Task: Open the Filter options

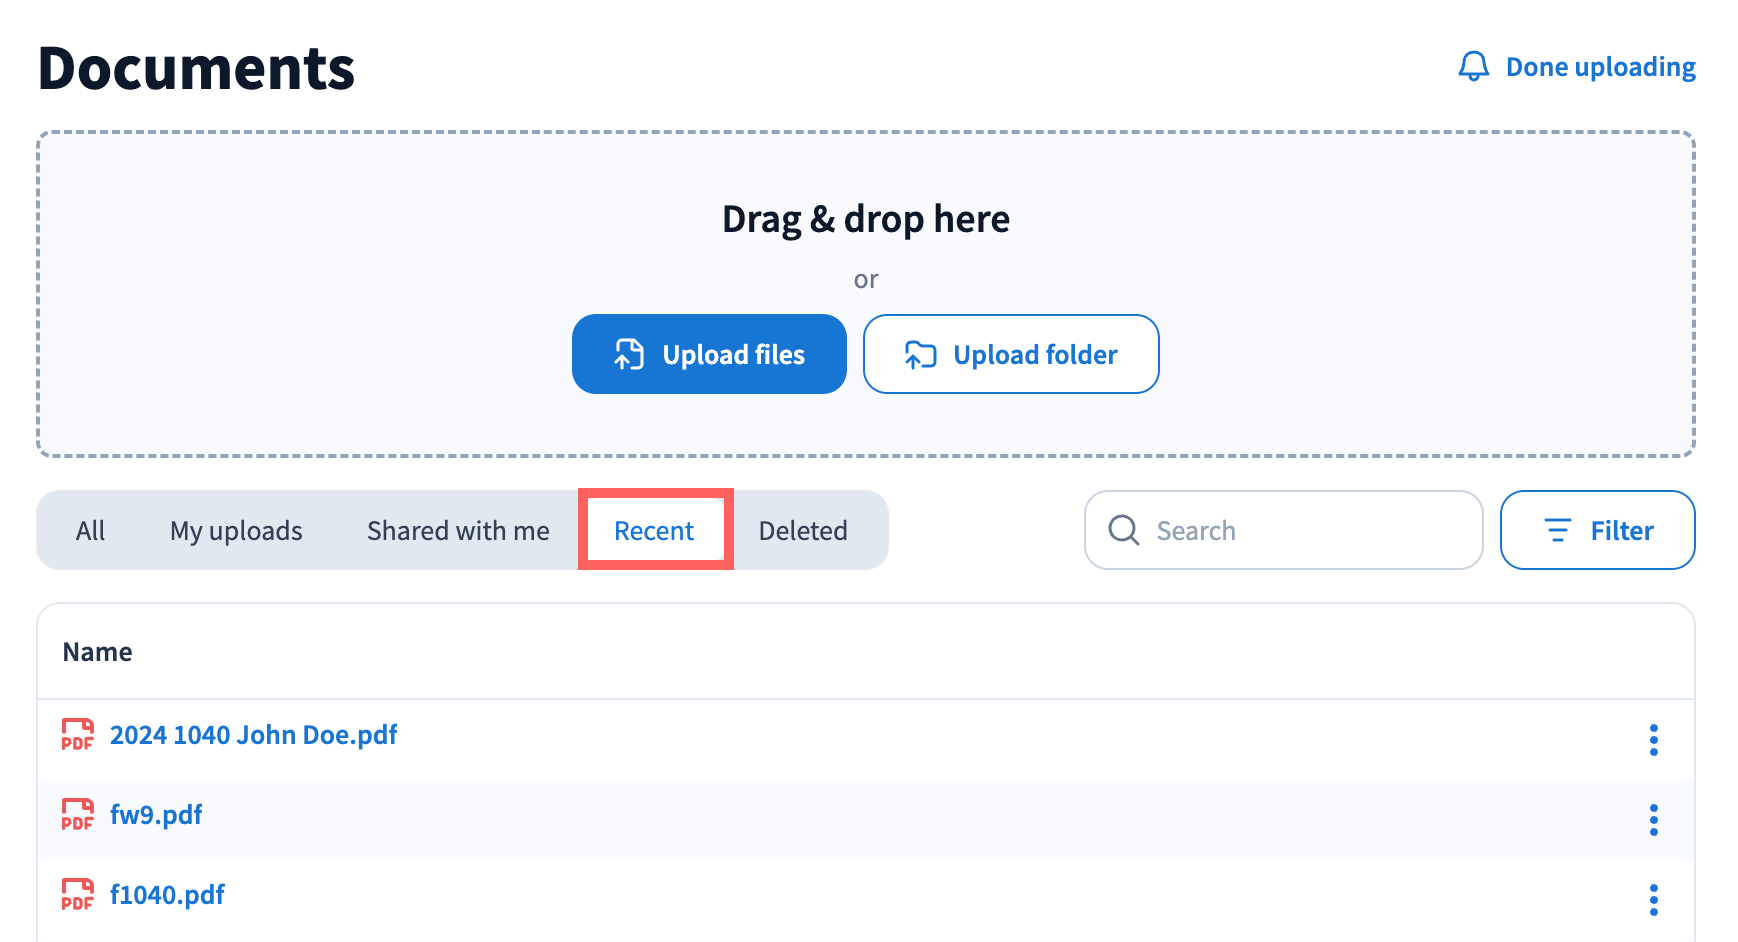Action: (1597, 531)
